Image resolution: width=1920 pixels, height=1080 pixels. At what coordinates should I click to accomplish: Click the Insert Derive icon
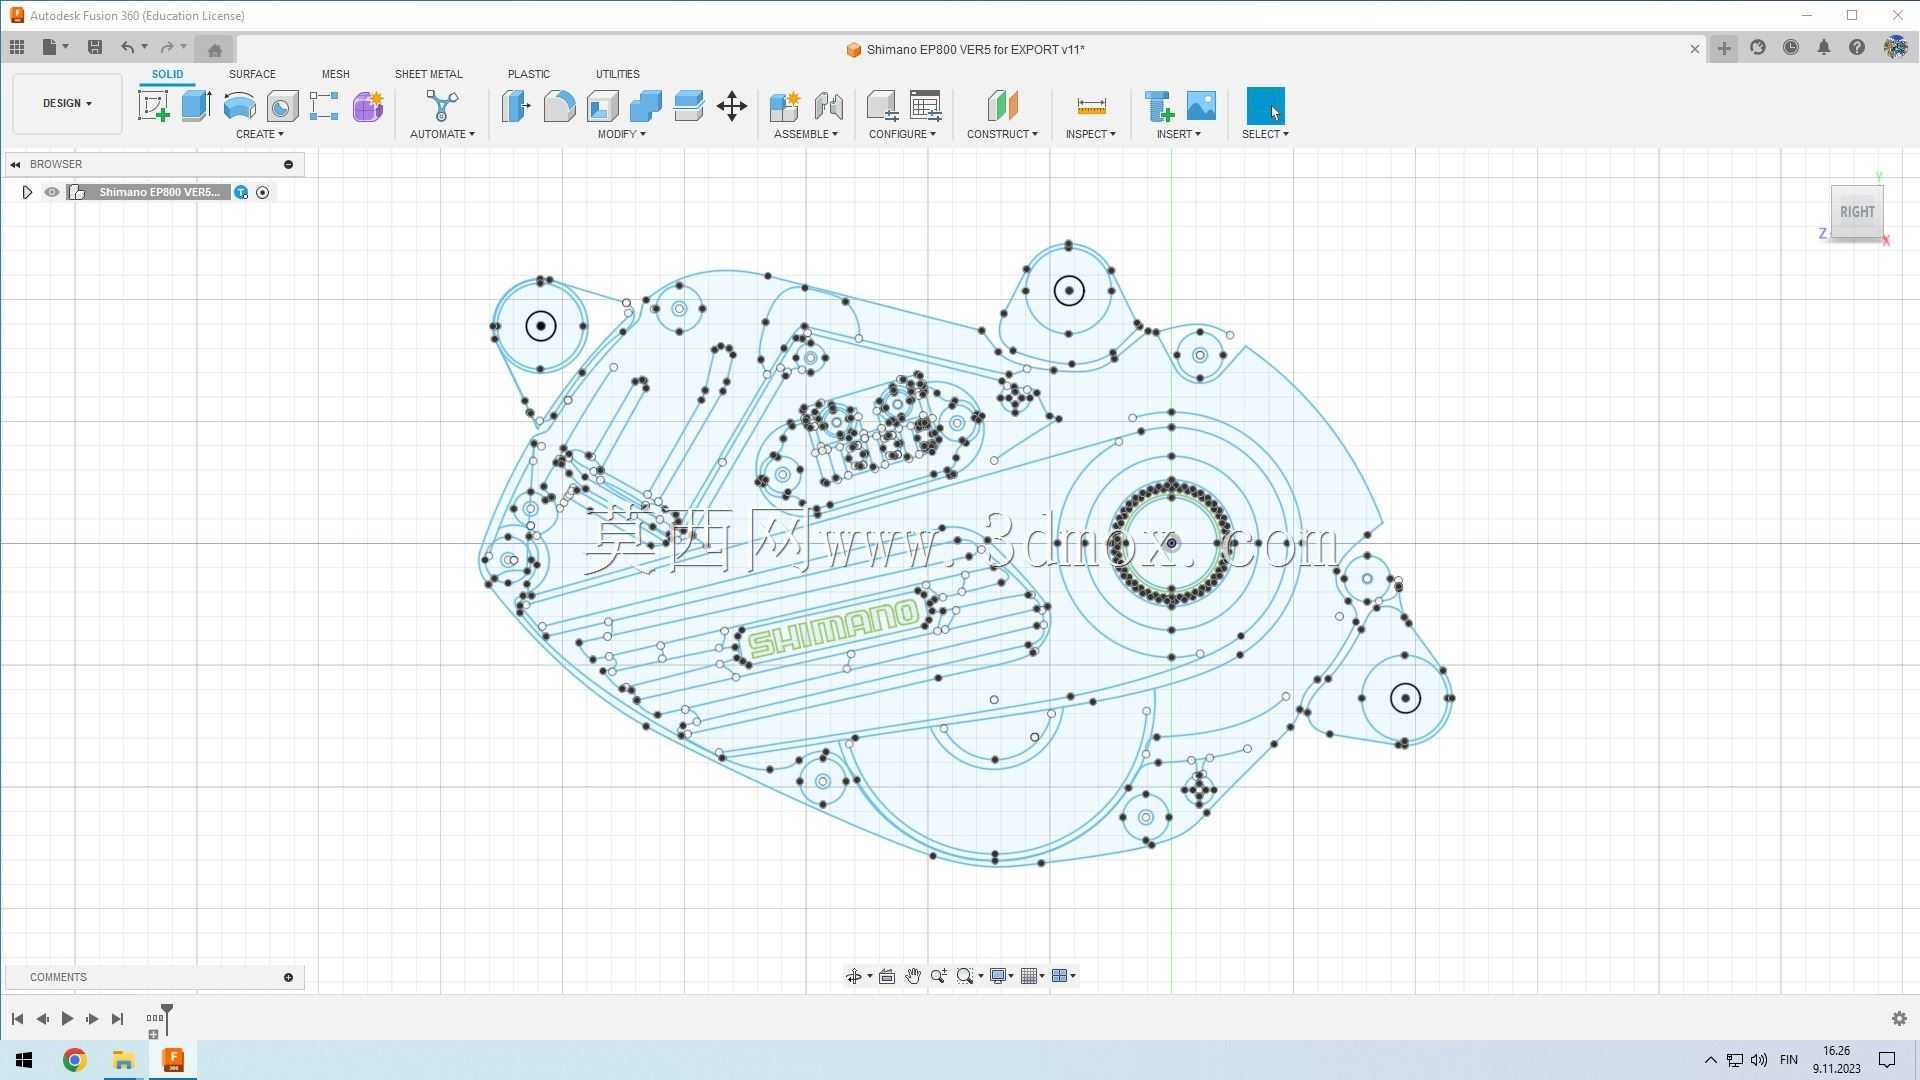1159,106
